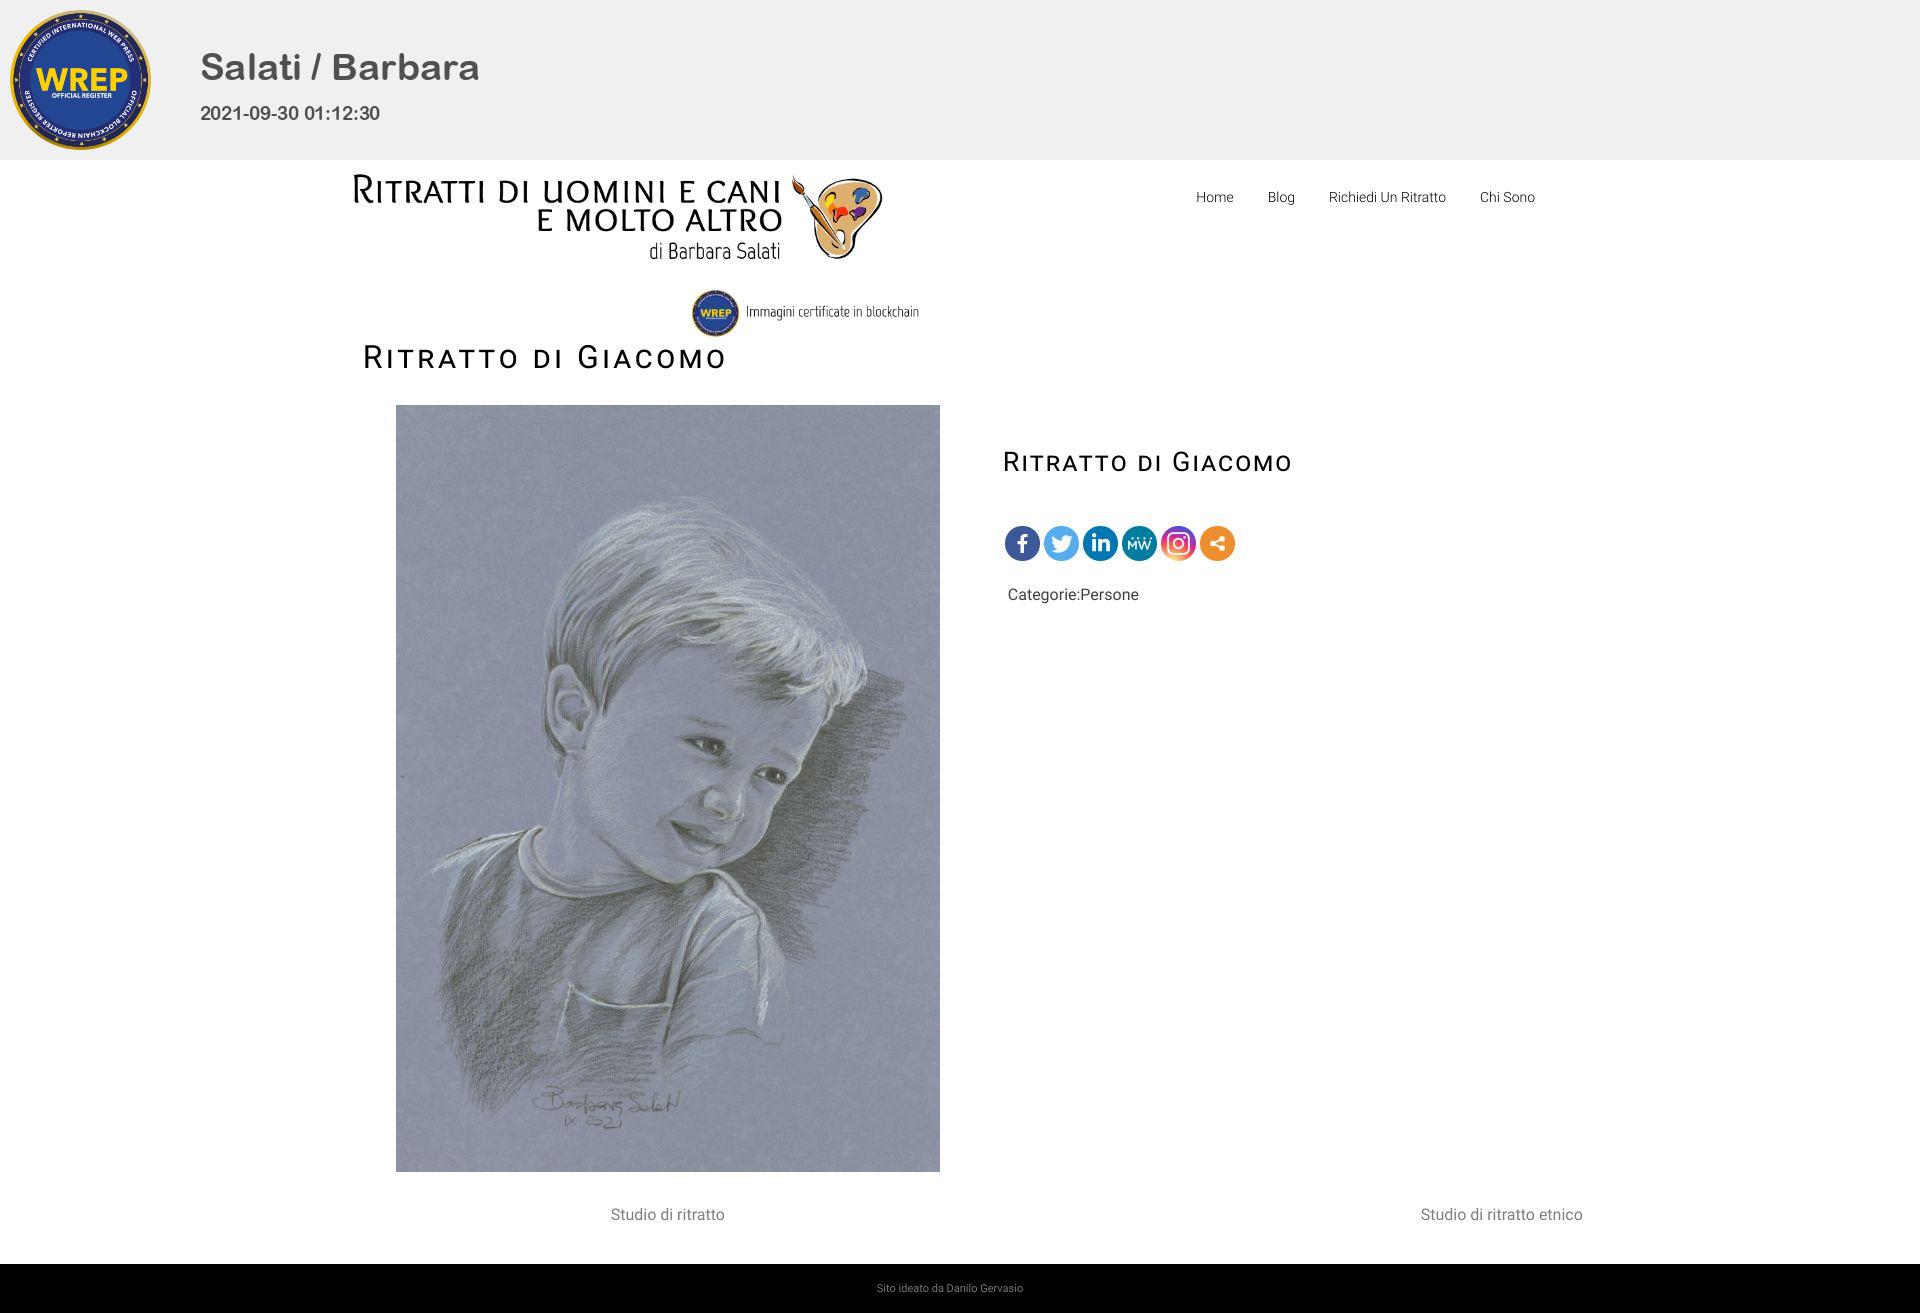This screenshot has width=1920, height=1313.
Task: Share on Facebook icon
Action: (x=1022, y=544)
